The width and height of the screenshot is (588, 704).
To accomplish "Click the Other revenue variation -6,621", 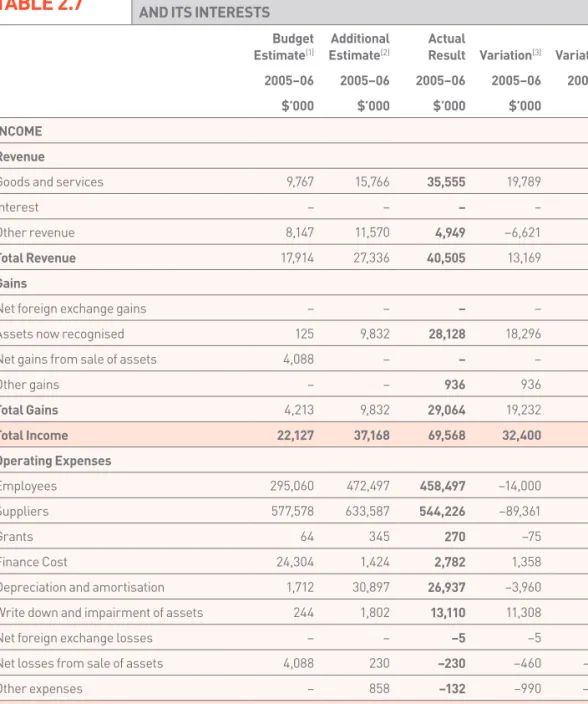I will (522, 233).
